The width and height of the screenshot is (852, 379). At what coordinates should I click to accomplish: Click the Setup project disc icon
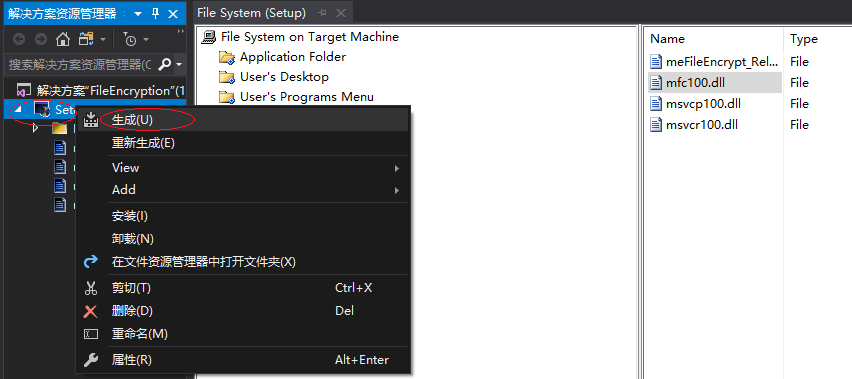pos(42,109)
